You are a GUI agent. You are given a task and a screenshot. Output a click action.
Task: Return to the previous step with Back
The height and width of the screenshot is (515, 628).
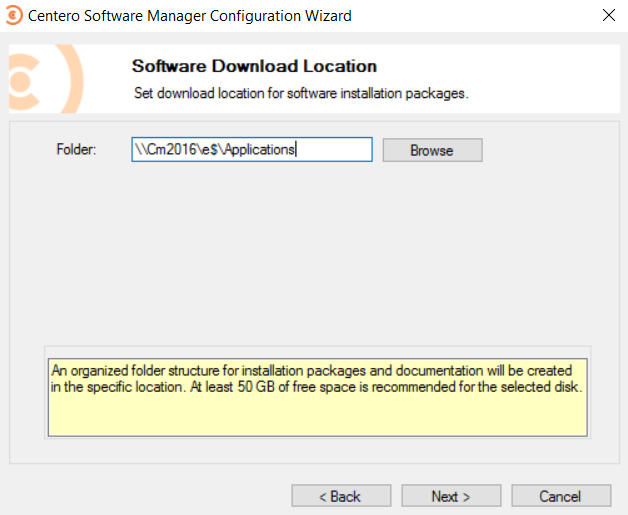tap(341, 496)
